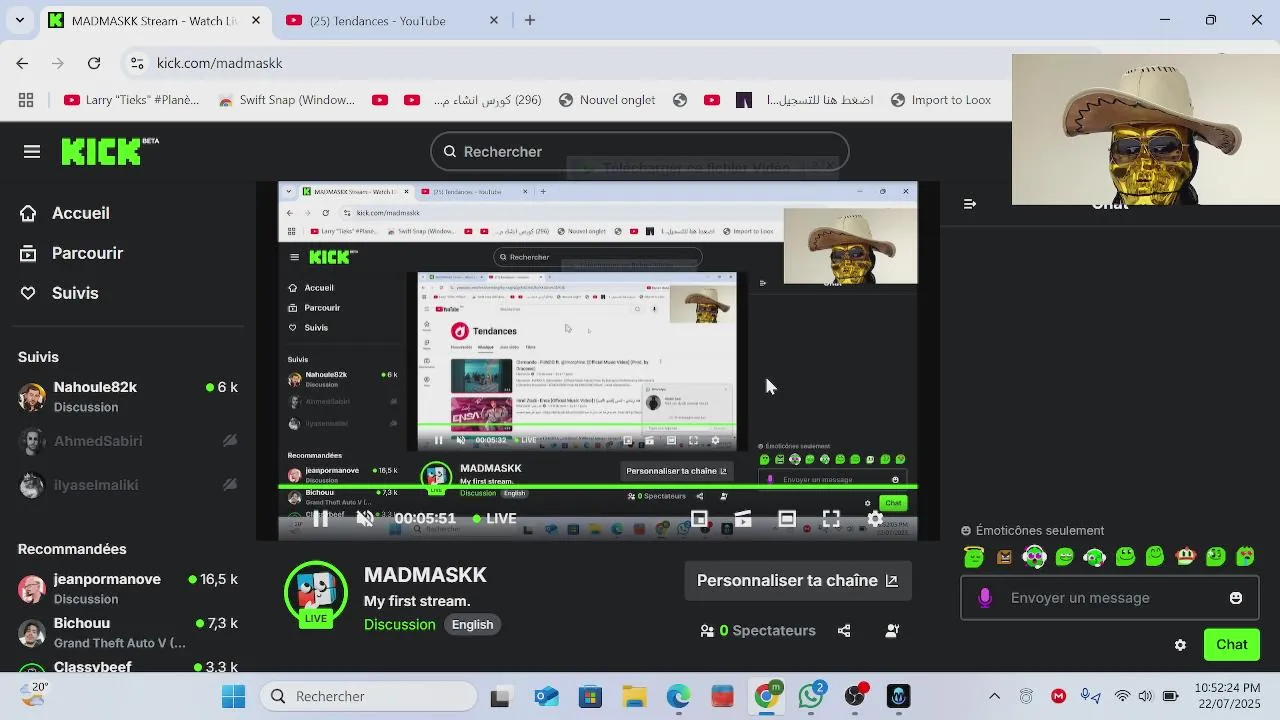Screen dimensions: 1280x720
Task: Open the emoji picker in chat input
Action: pos(1236,598)
